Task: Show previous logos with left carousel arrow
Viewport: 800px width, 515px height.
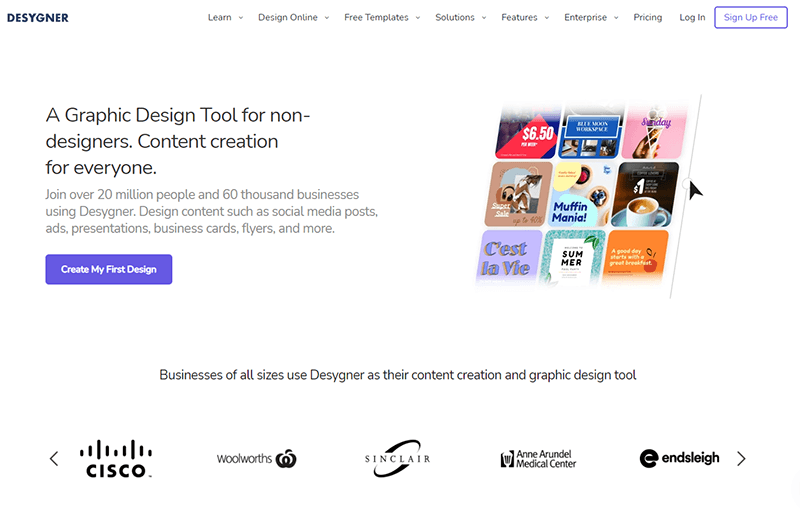Action: click(x=54, y=459)
